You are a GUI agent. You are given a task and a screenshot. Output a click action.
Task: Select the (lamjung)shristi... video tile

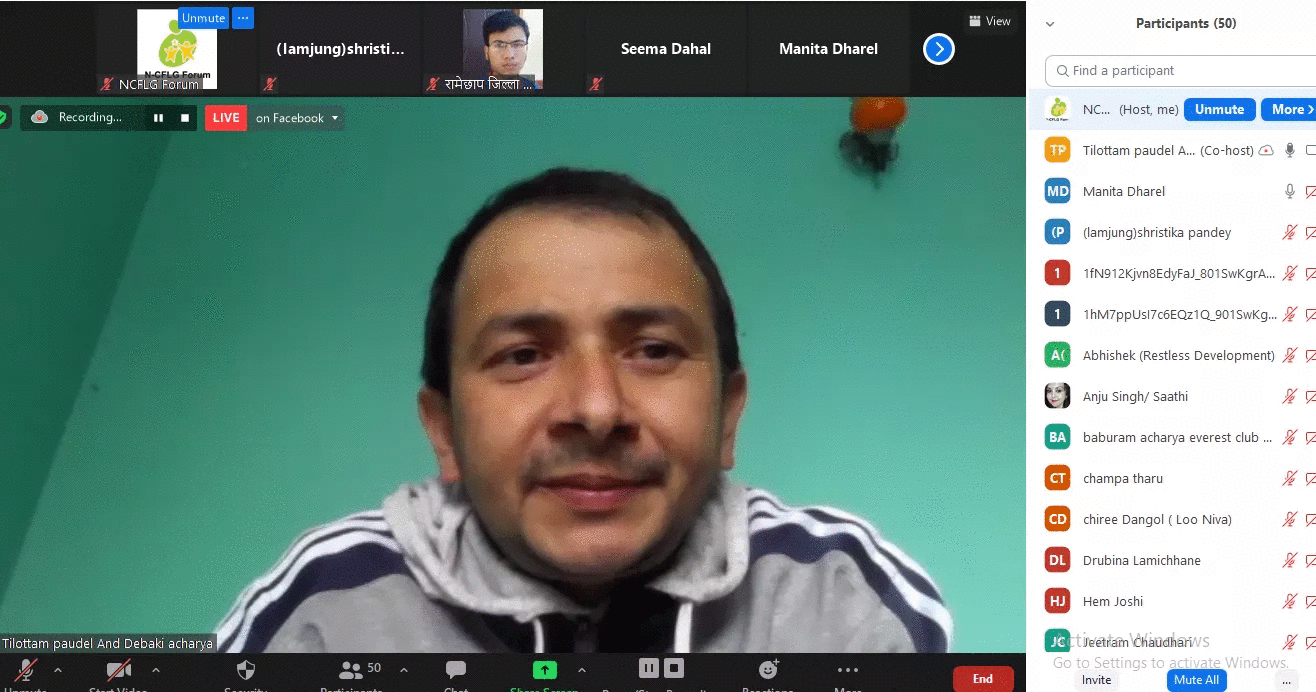click(341, 49)
